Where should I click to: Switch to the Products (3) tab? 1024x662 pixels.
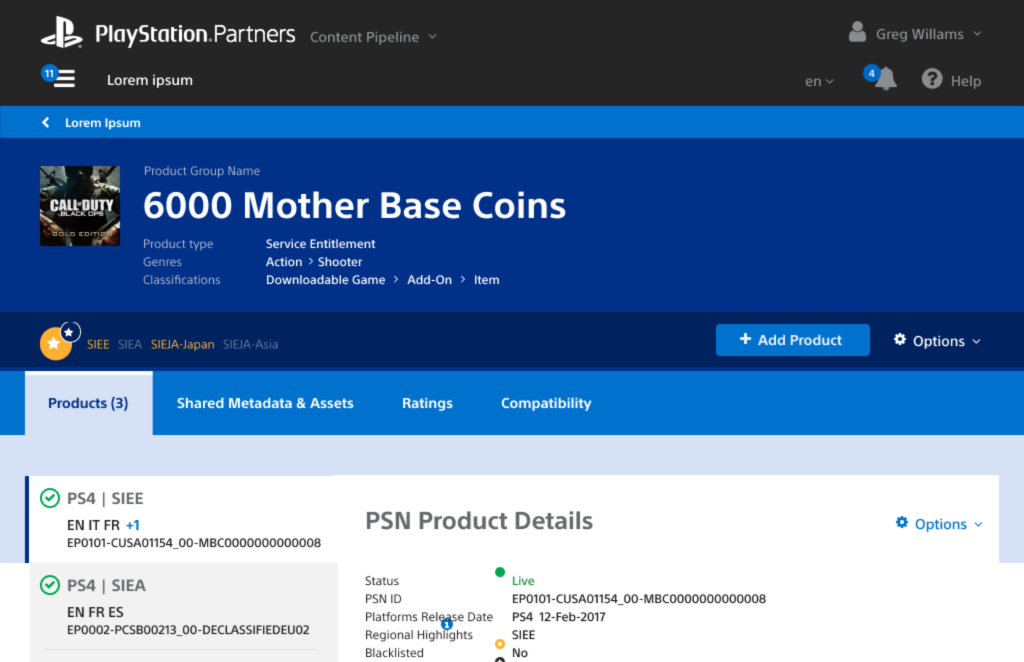(88, 403)
